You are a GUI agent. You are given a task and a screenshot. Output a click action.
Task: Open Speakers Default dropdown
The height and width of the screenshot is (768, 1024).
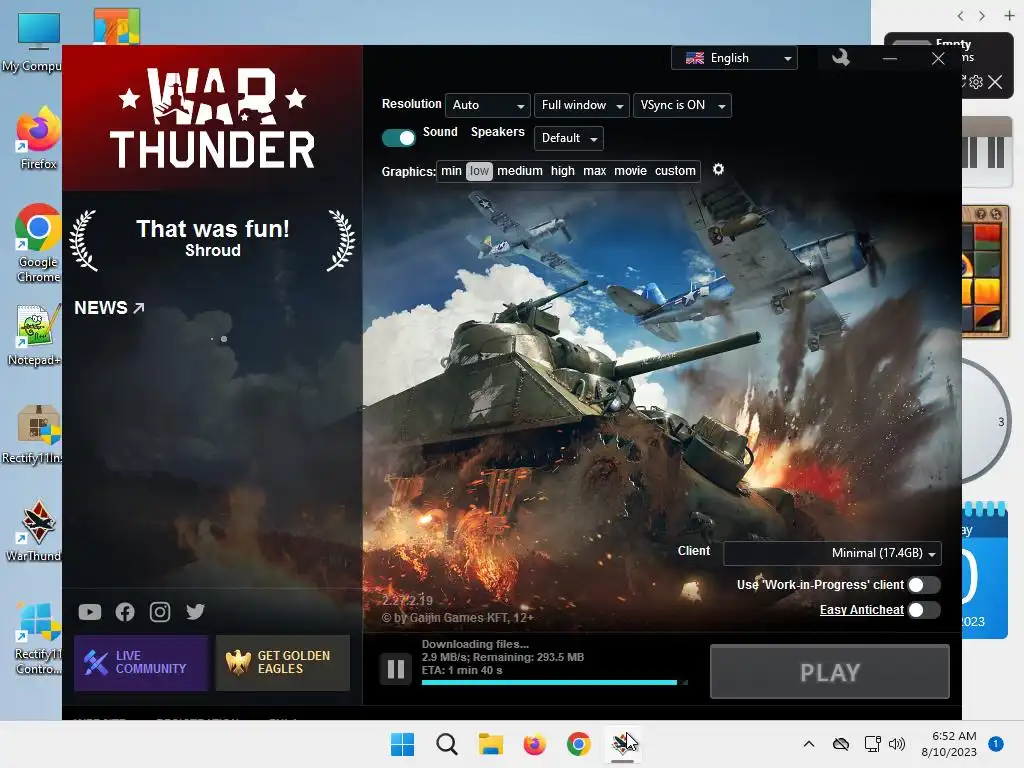[x=569, y=138]
